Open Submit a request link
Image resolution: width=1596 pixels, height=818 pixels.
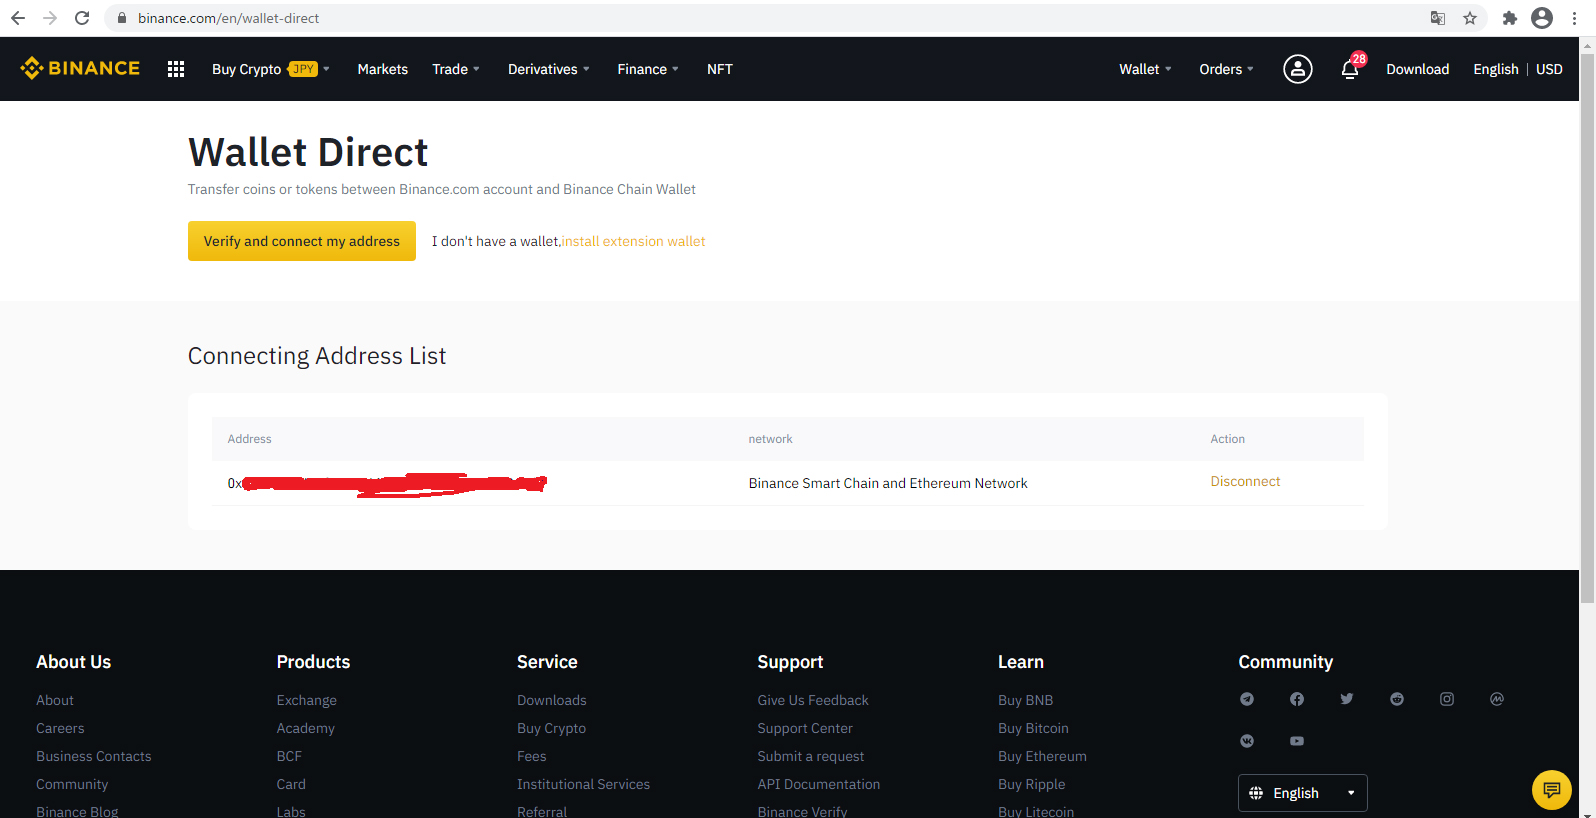[x=811, y=756]
